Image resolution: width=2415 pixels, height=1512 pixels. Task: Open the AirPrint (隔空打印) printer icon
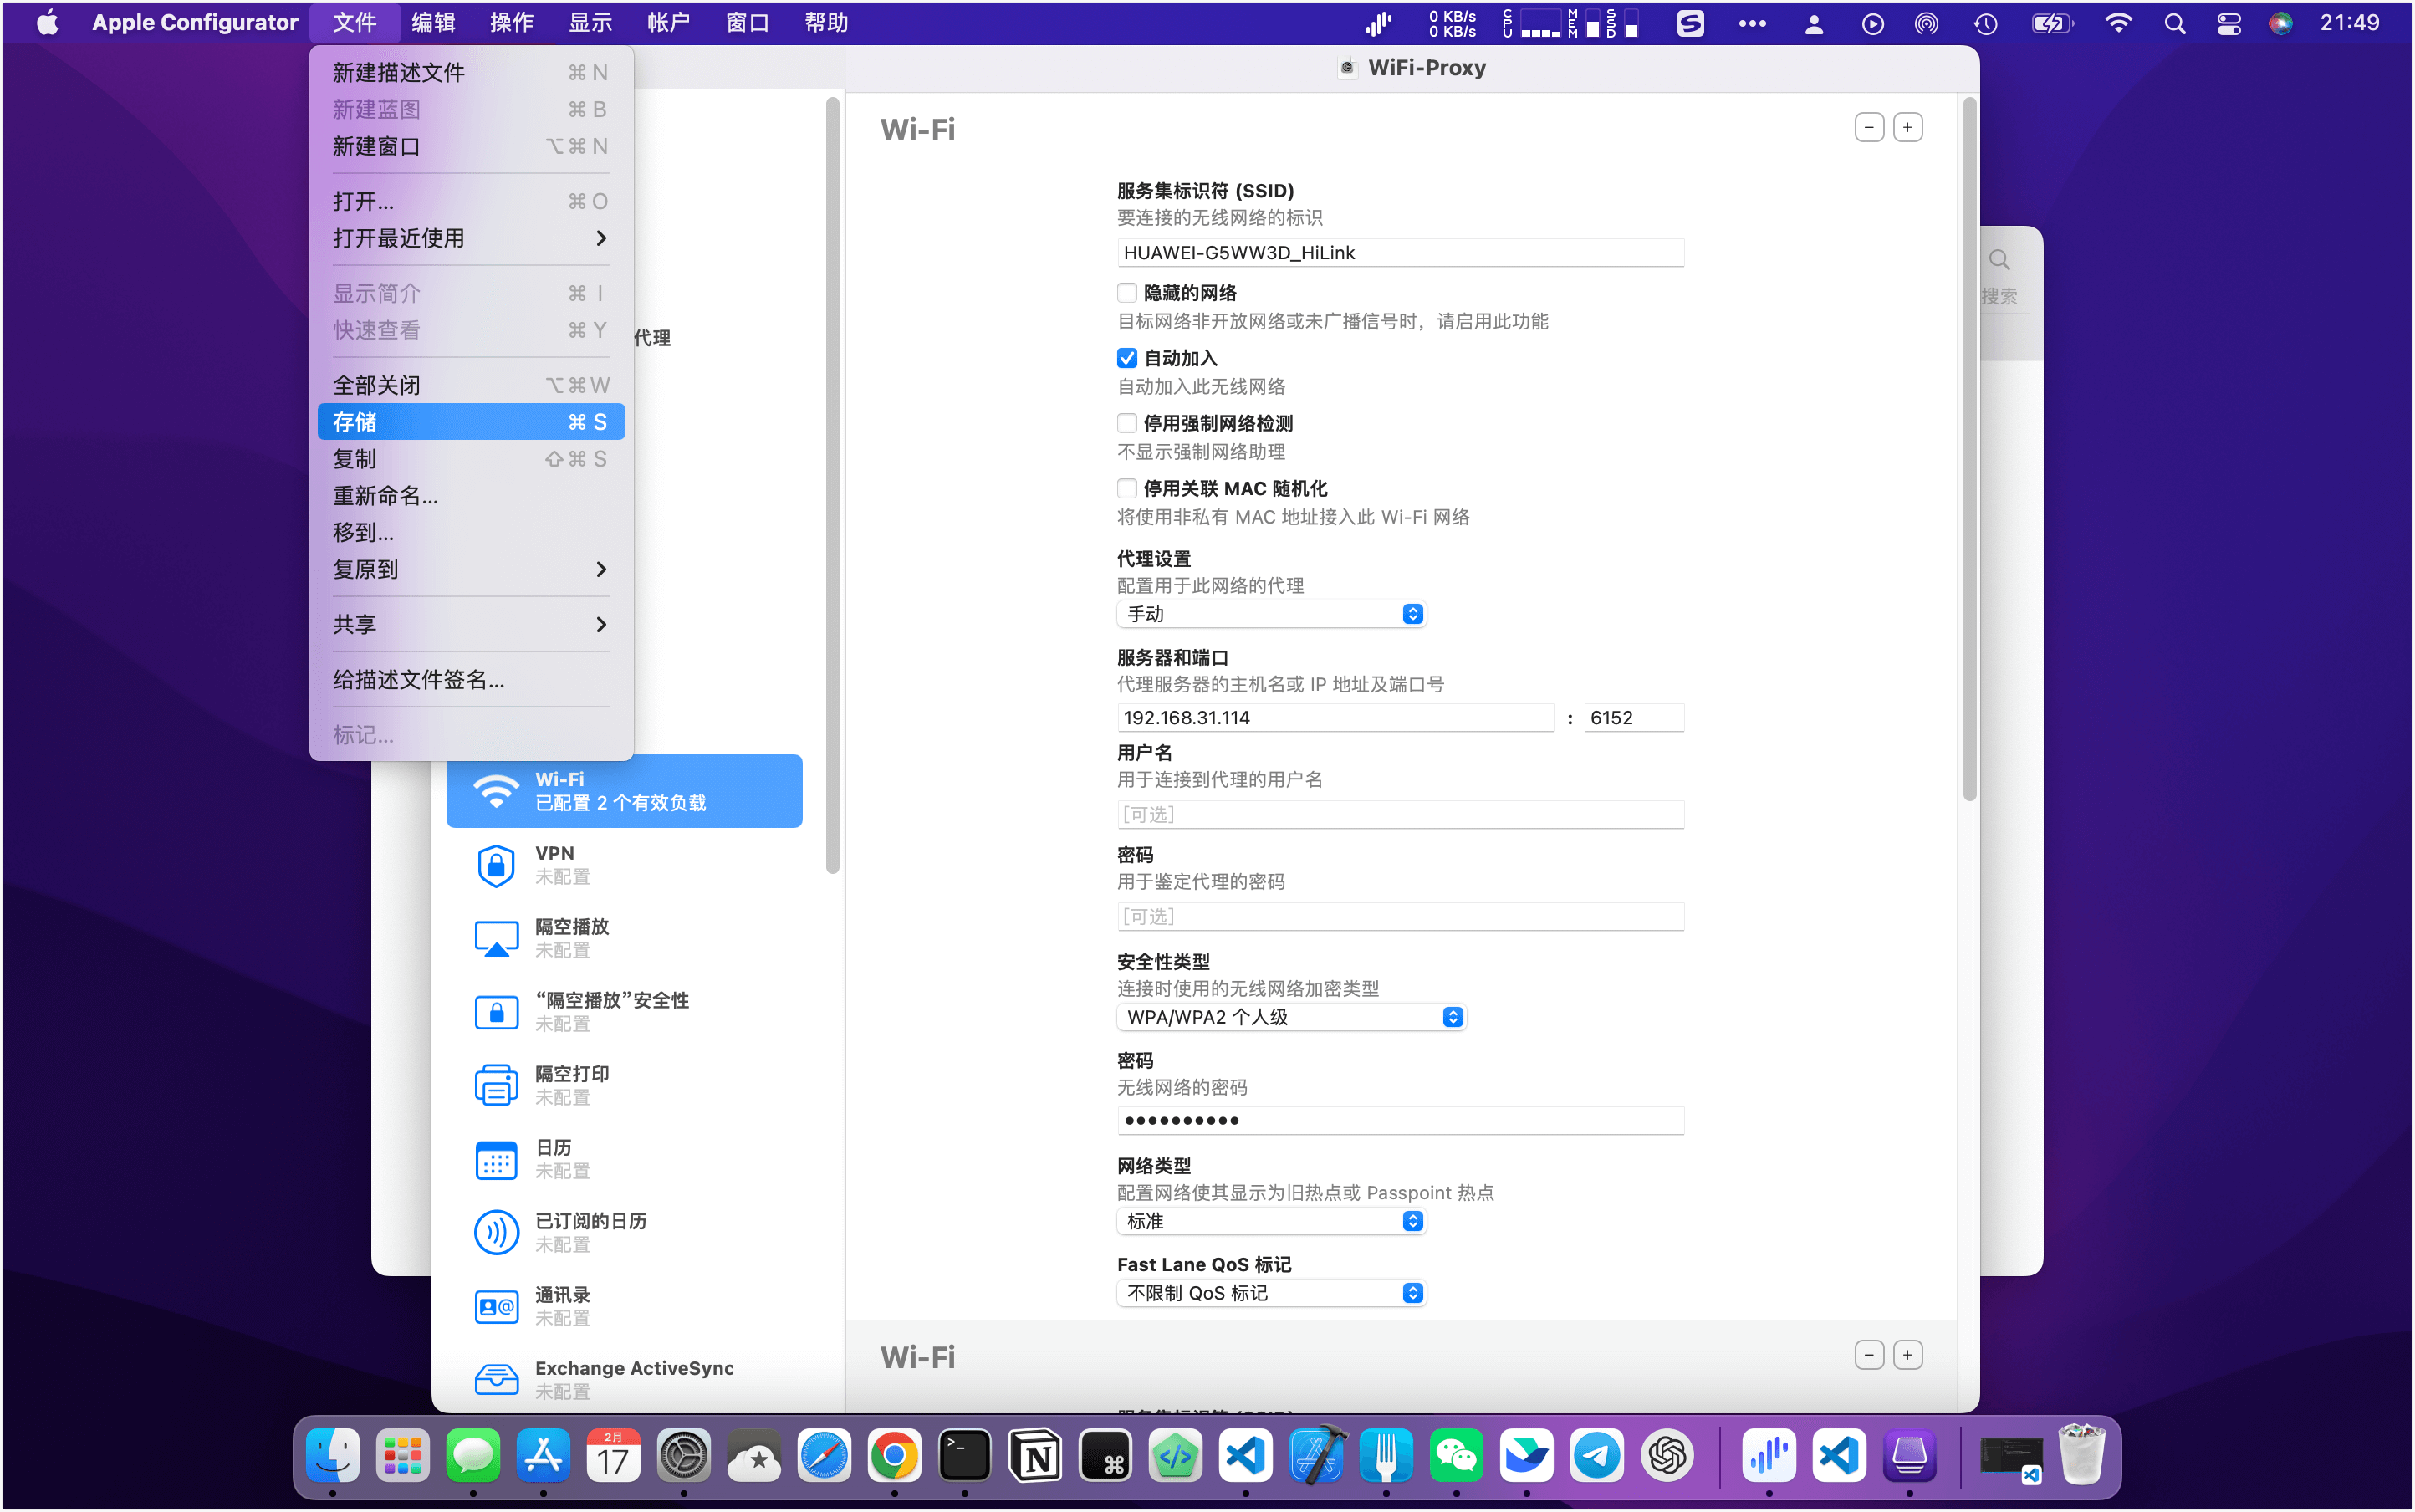[x=496, y=1085]
